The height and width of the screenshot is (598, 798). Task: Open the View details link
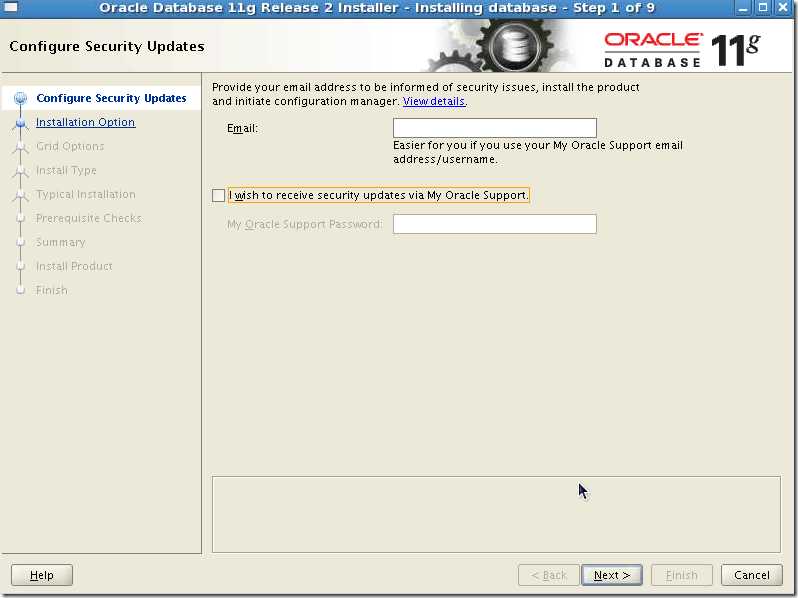click(x=434, y=101)
